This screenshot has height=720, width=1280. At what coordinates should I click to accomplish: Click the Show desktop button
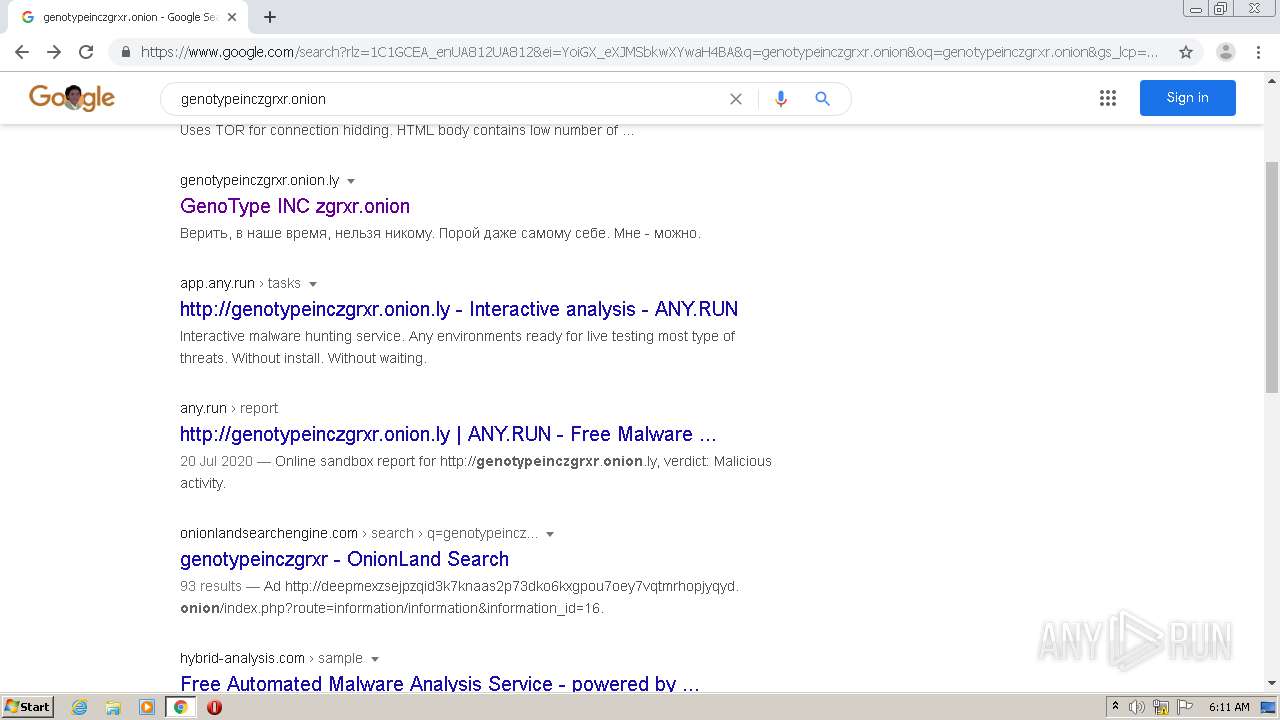[x=1269, y=707]
